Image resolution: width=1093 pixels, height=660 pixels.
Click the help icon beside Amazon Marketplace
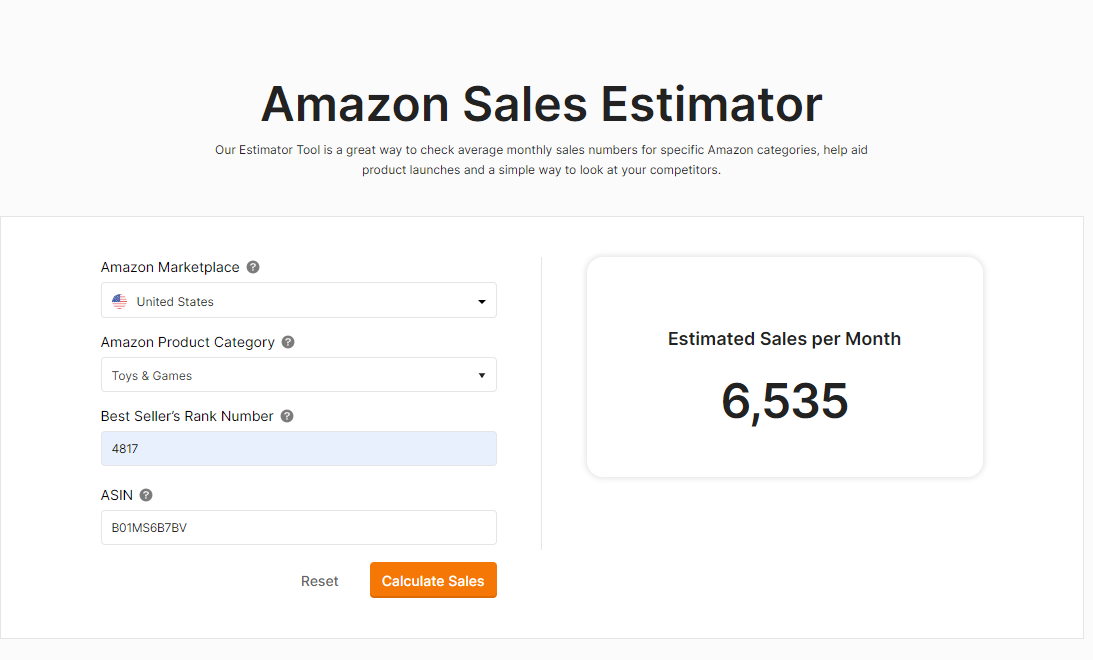pos(253,267)
